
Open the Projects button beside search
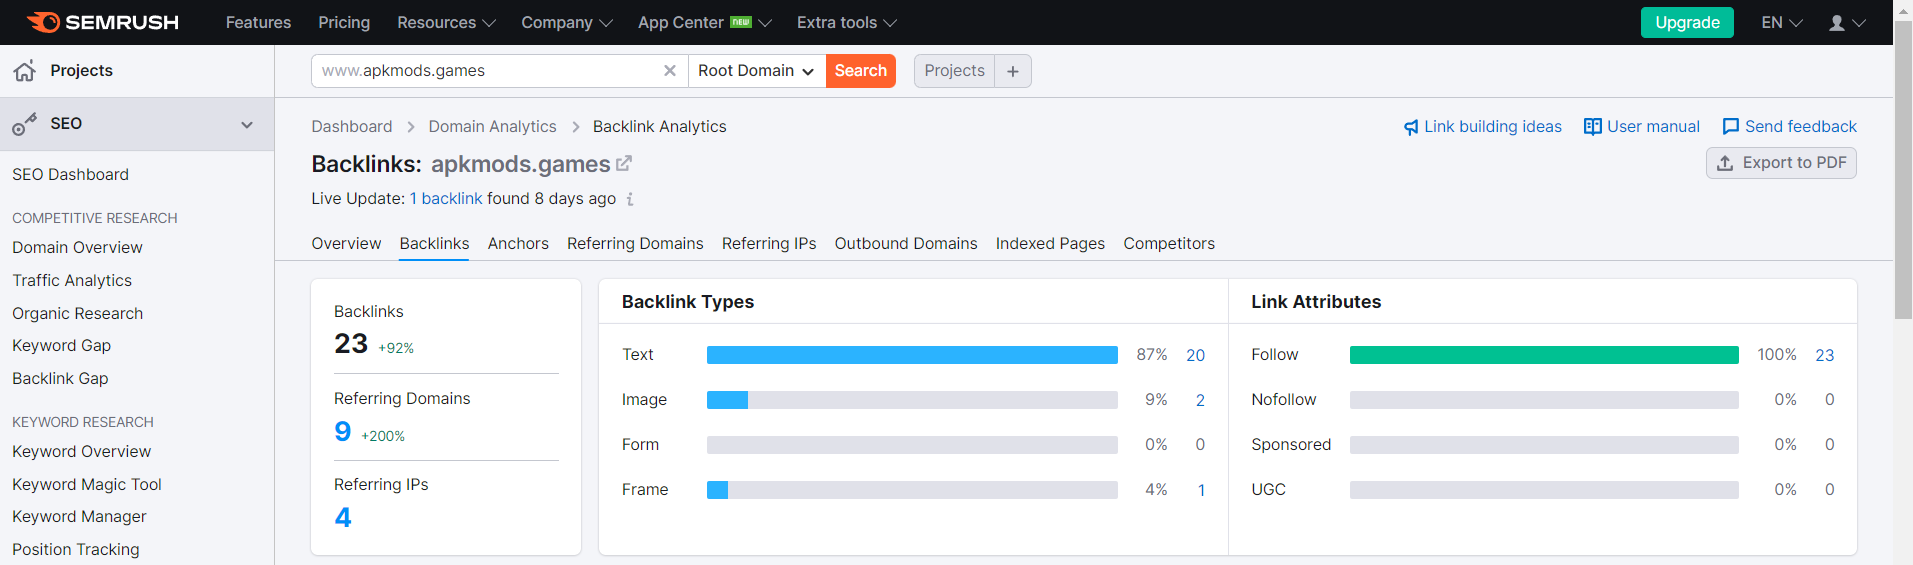coord(954,71)
